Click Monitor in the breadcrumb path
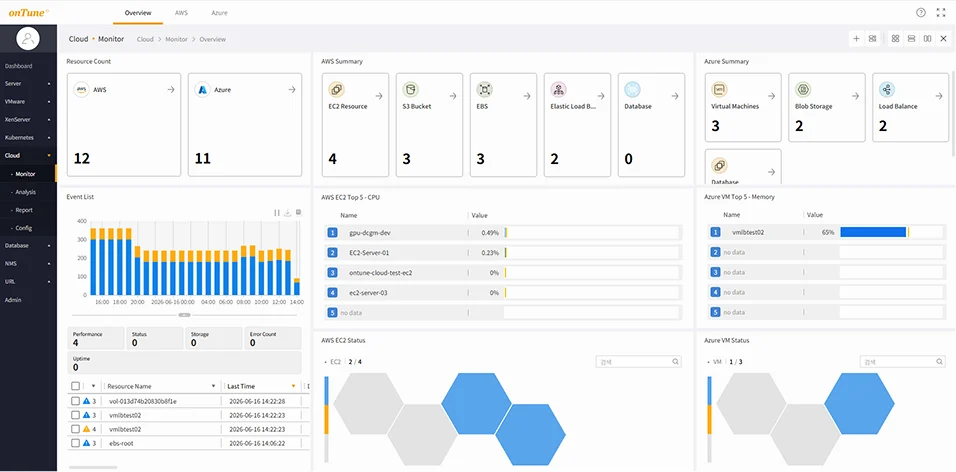 176,39
